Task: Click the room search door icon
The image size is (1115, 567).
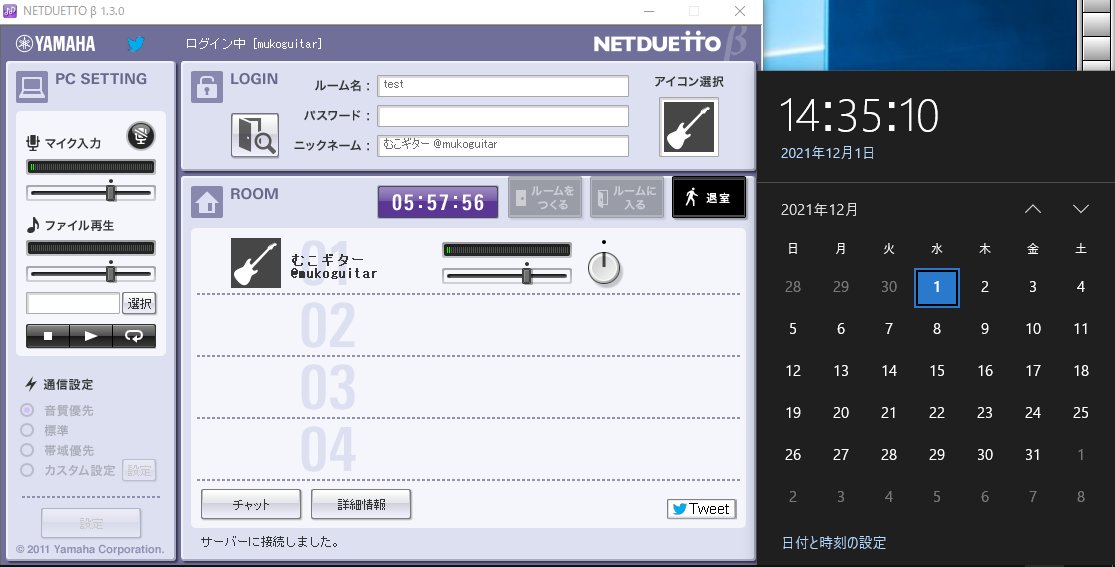Action: pyautogui.click(x=255, y=134)
